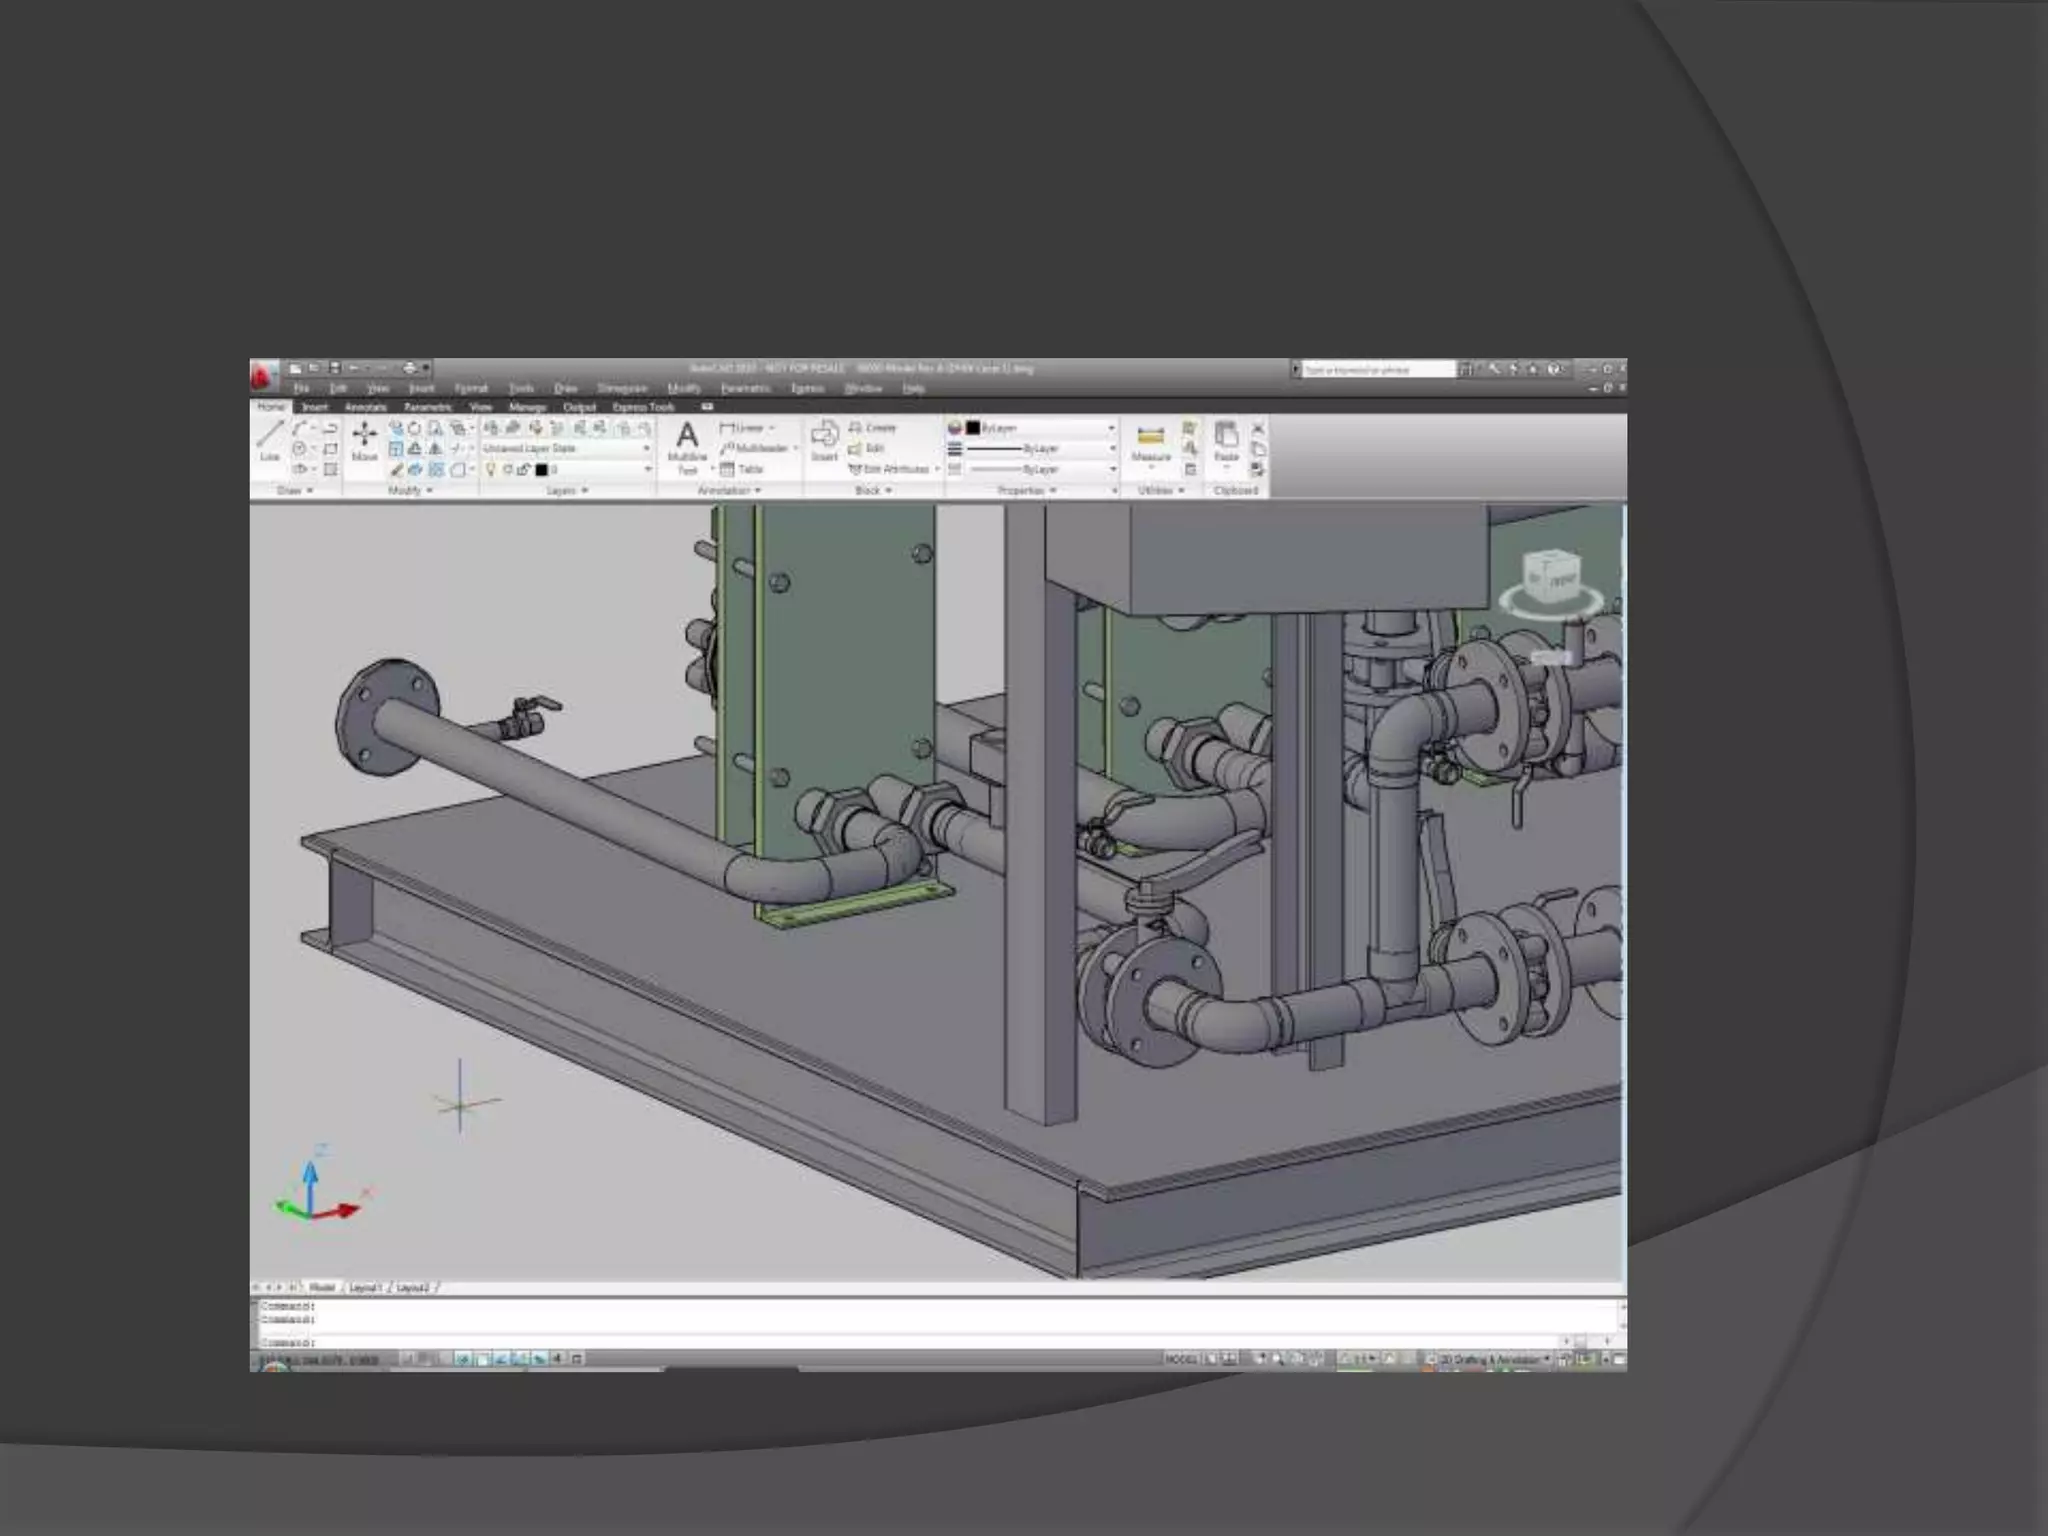Toggle the layer lock icon
Image resolution: width=2048 pixels, height=1536 pixels.
click(x=523, y=469)
